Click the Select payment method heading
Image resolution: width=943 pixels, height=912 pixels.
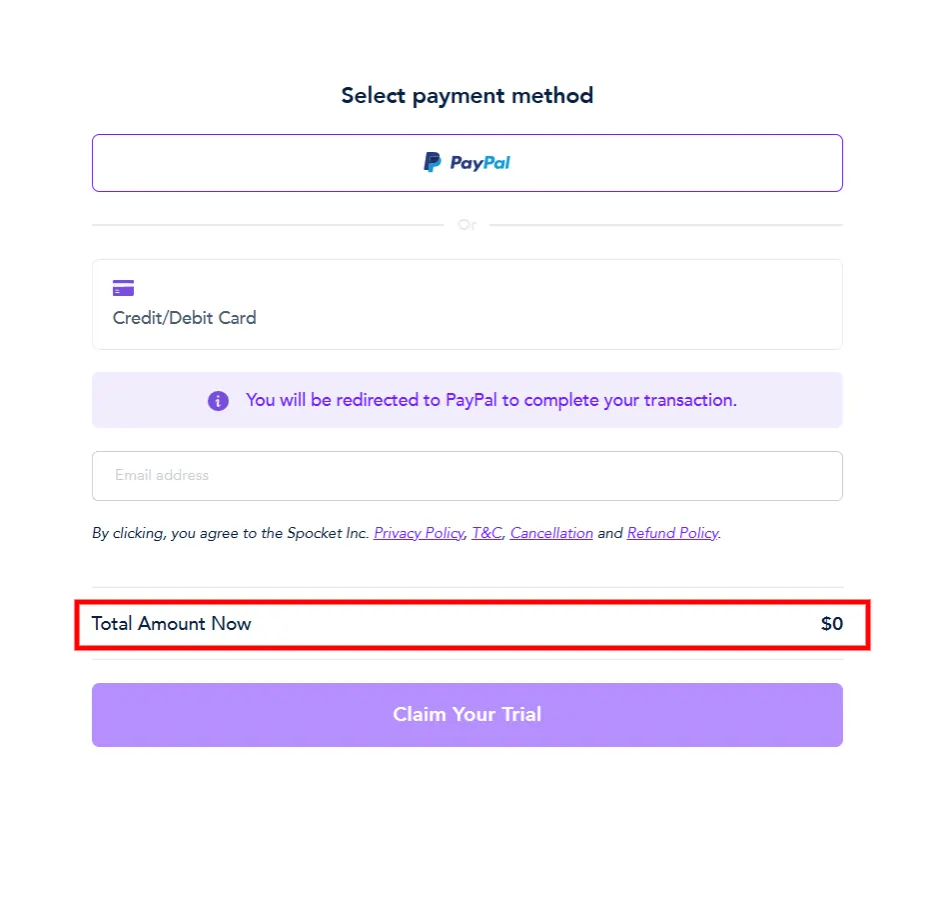coord(466,95)
